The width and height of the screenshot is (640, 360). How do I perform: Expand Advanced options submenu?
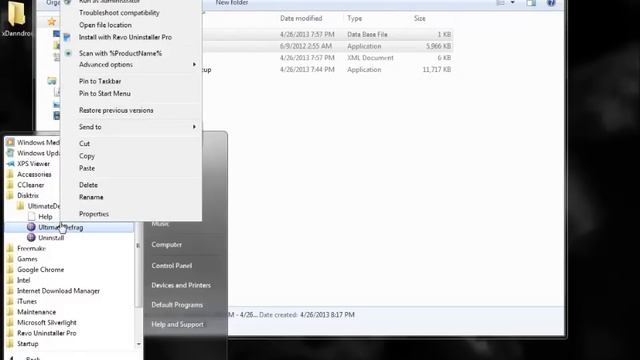(x=106, y=64)
